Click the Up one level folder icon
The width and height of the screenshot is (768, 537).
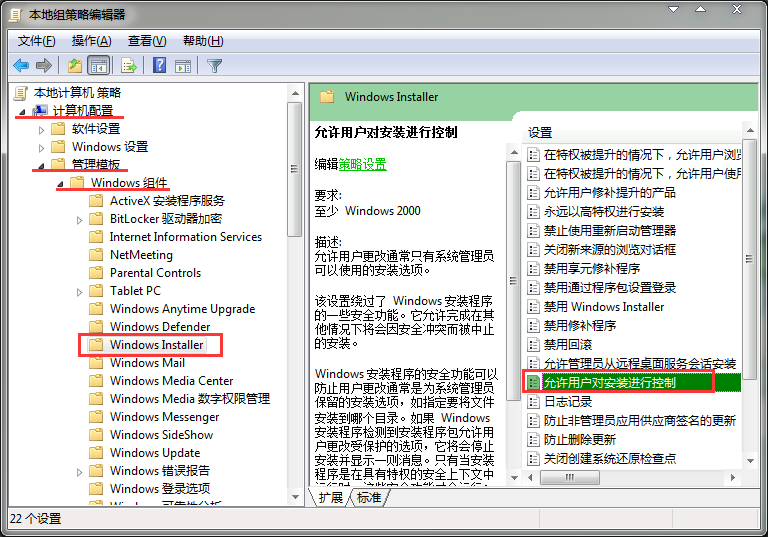pos(74,66)
